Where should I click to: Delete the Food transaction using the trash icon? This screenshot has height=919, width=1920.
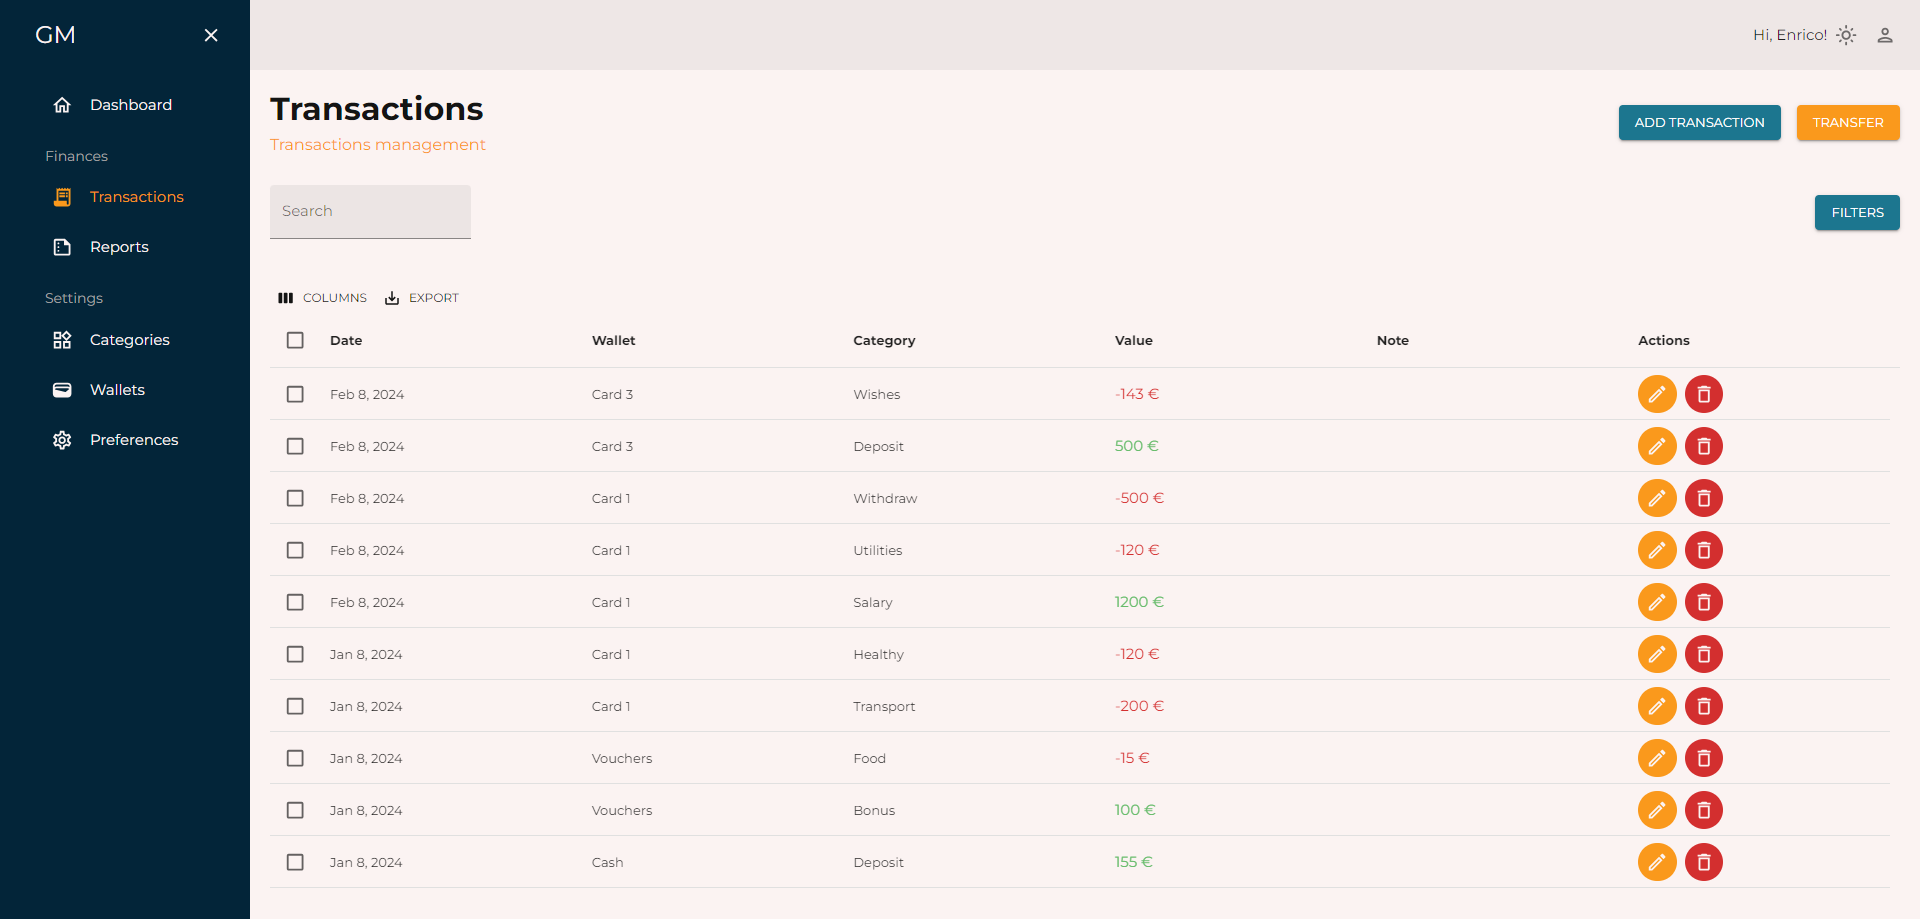coord(1704,758)
